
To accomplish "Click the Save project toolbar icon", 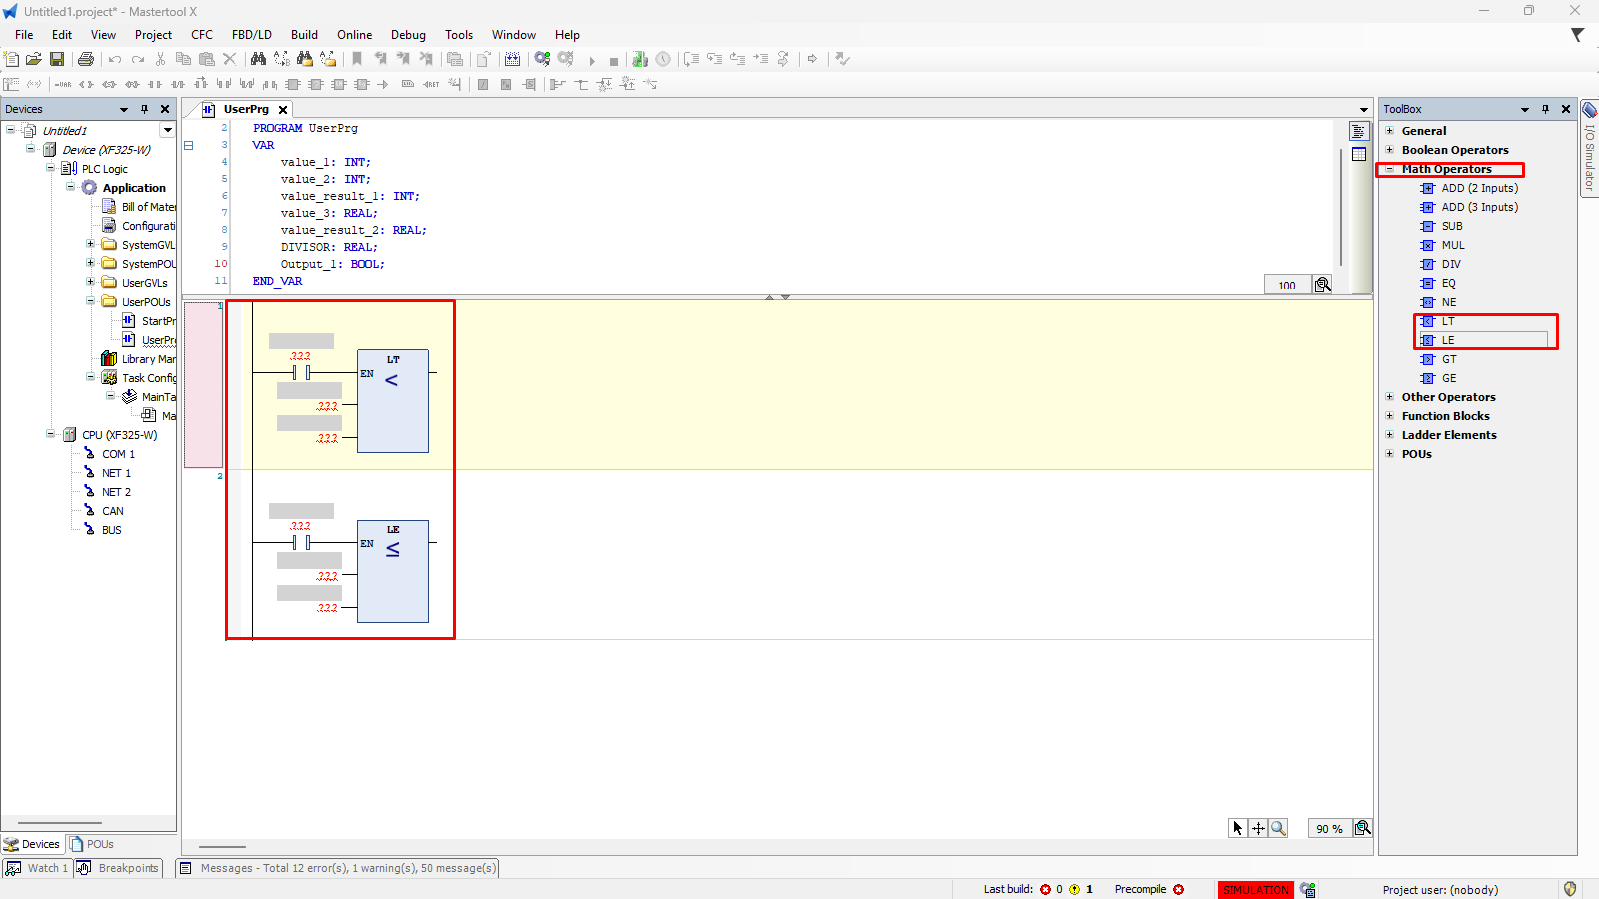I will (57, 59).
